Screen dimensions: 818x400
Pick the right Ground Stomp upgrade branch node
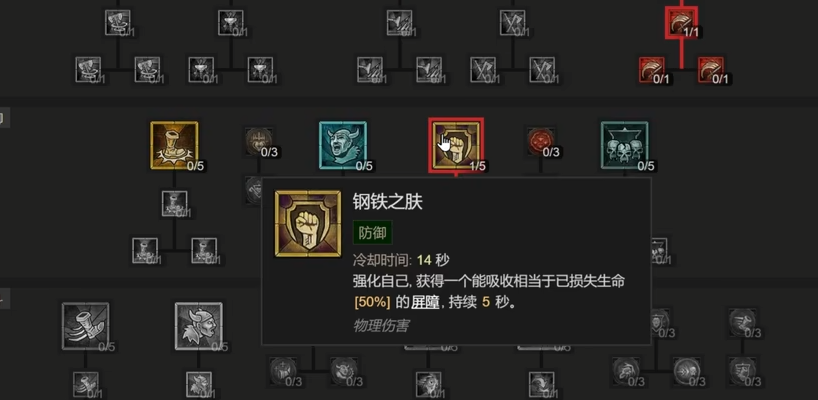204,250
